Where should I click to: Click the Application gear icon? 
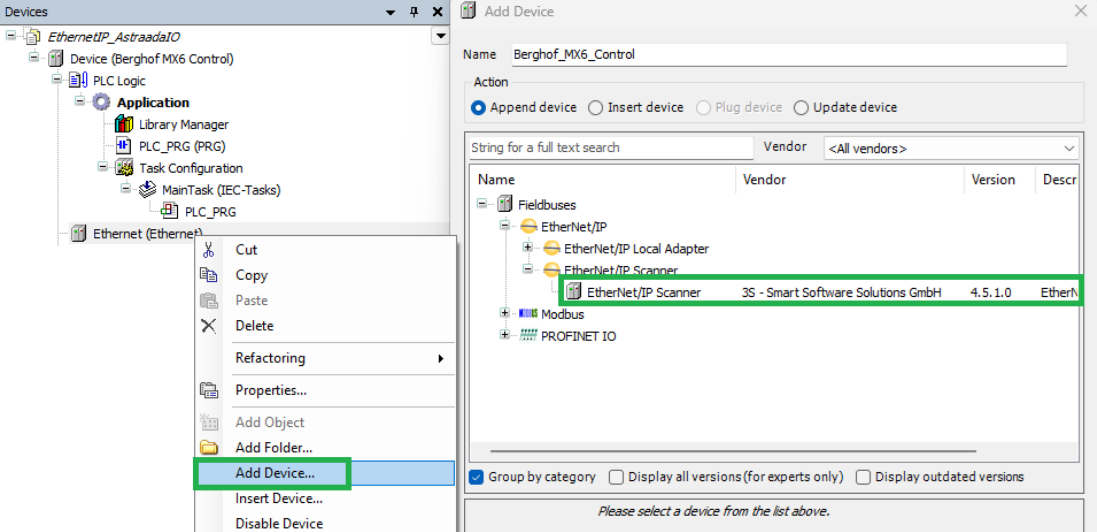click(x=101, y=102)
